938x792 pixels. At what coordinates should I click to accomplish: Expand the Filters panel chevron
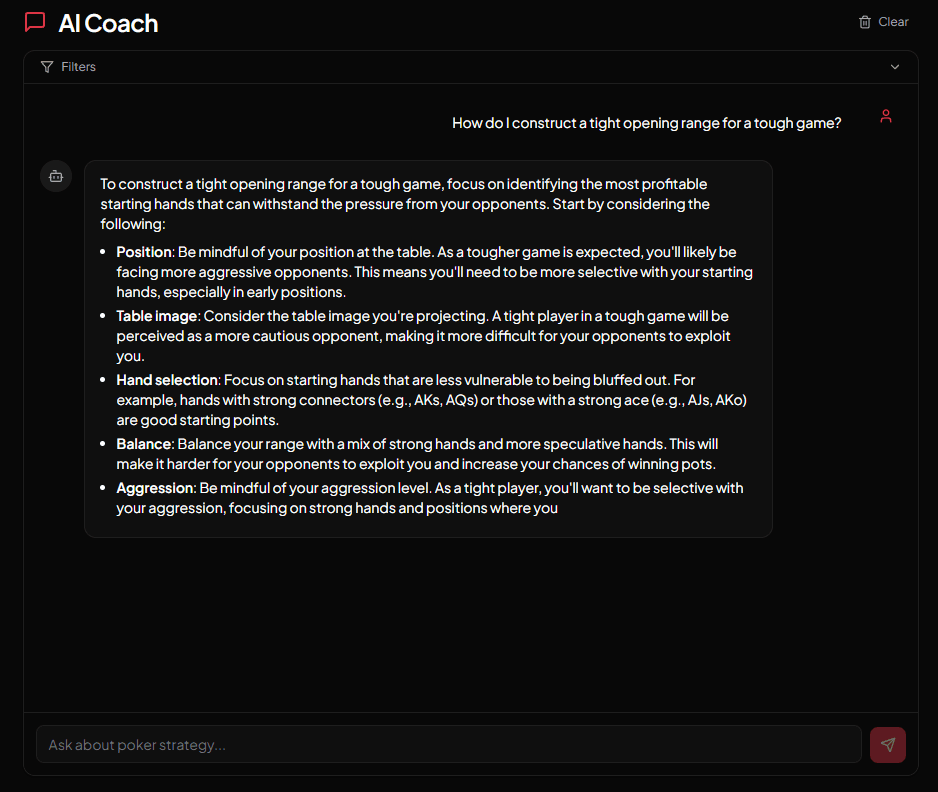(895, 66)
